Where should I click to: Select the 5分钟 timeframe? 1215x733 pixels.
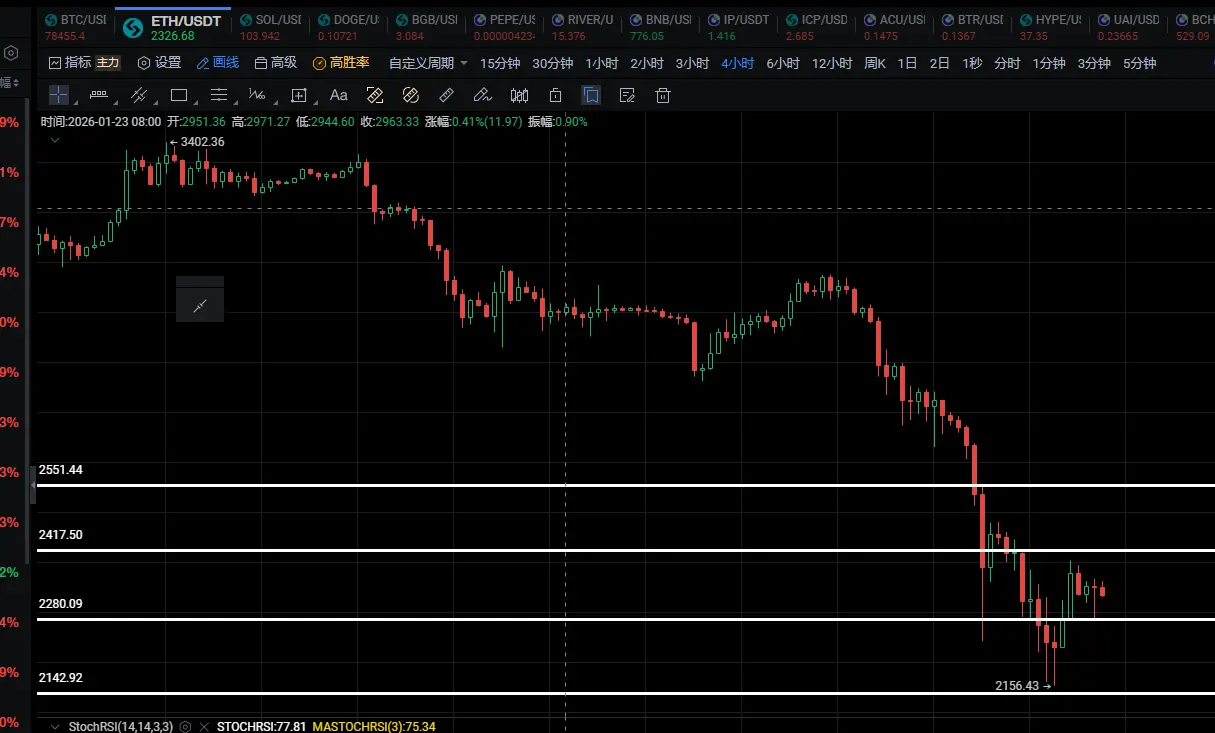[x=1139, y=63]
